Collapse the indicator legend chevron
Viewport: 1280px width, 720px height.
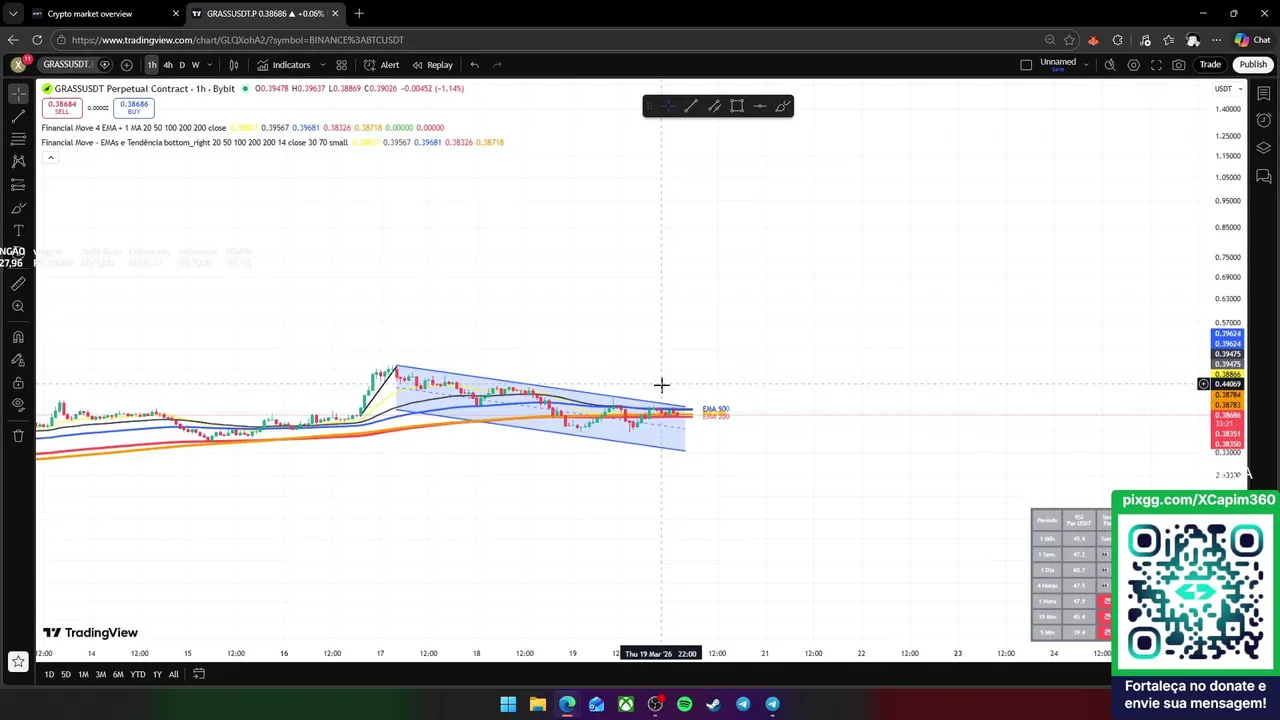point(50,157)
